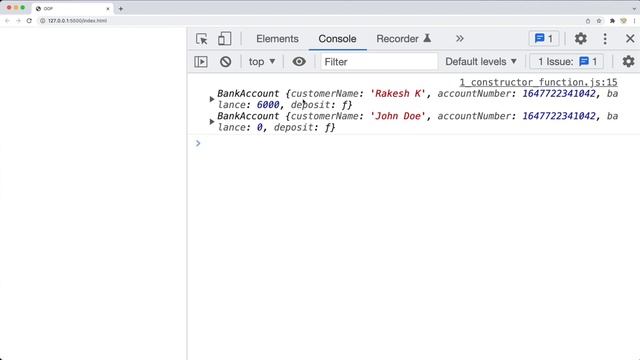Go back in browser history
This screenshot has width=640, height=360.
click(x=7, y=20)
